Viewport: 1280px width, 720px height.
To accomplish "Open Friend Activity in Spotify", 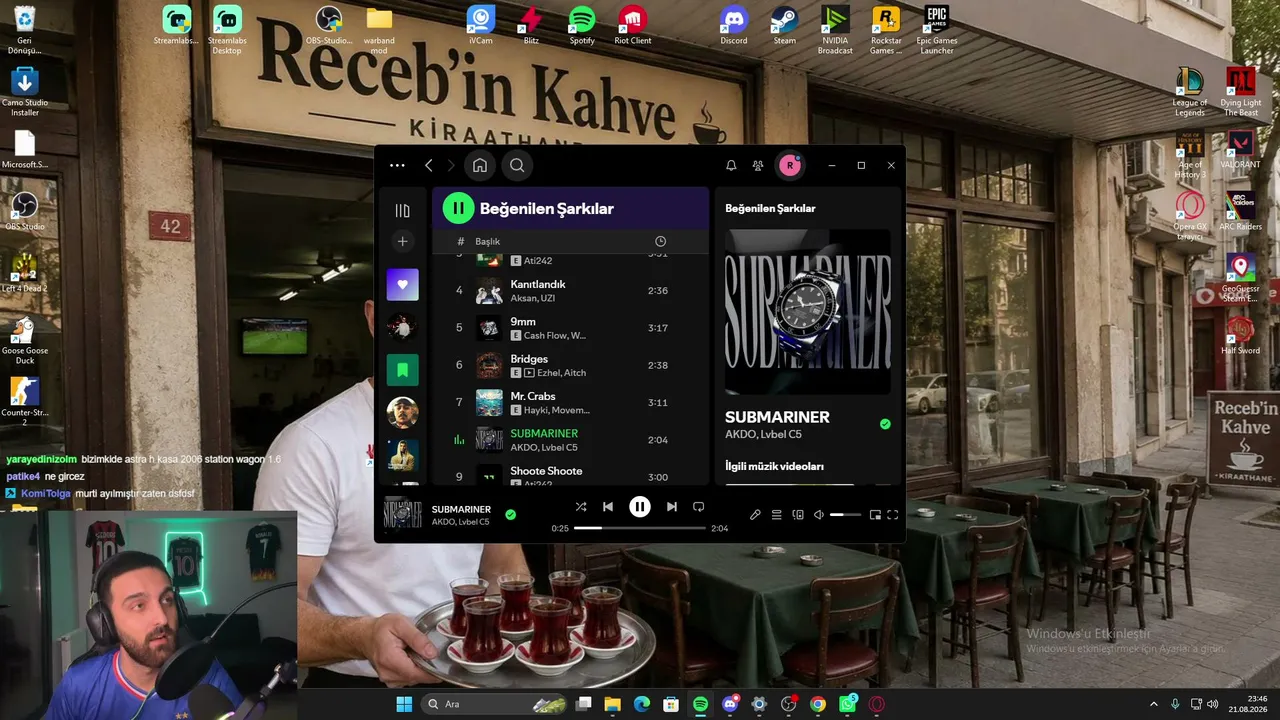I will [x=758, y=166].
